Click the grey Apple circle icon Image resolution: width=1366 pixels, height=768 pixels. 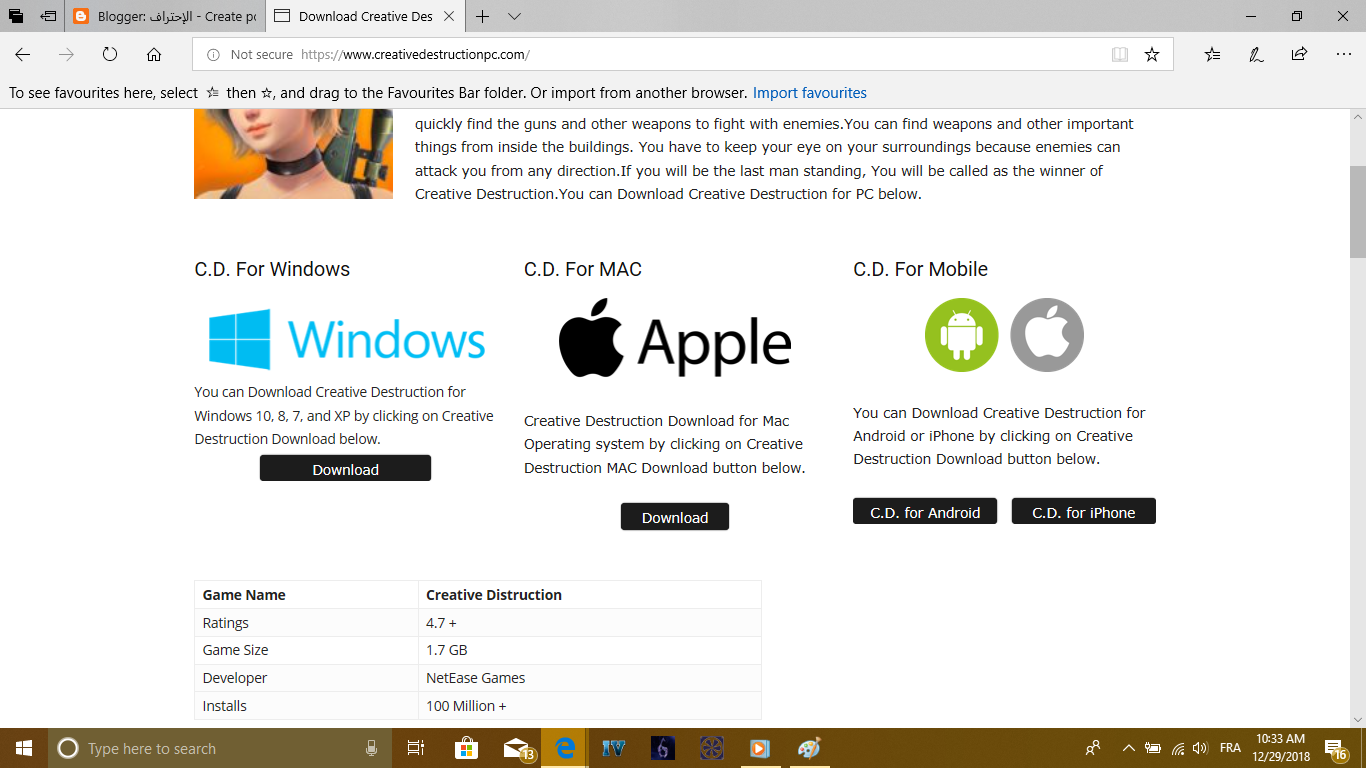1047,335
